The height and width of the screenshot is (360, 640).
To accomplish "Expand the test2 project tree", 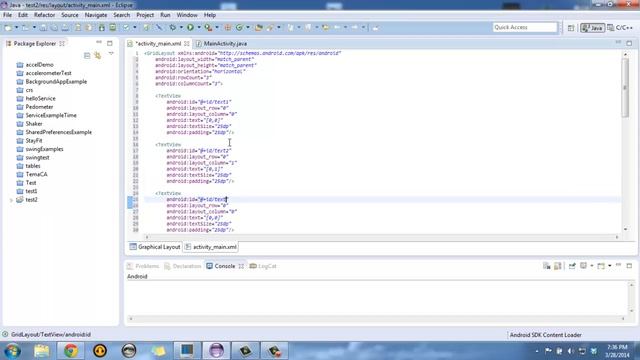I will pos(11,200).
